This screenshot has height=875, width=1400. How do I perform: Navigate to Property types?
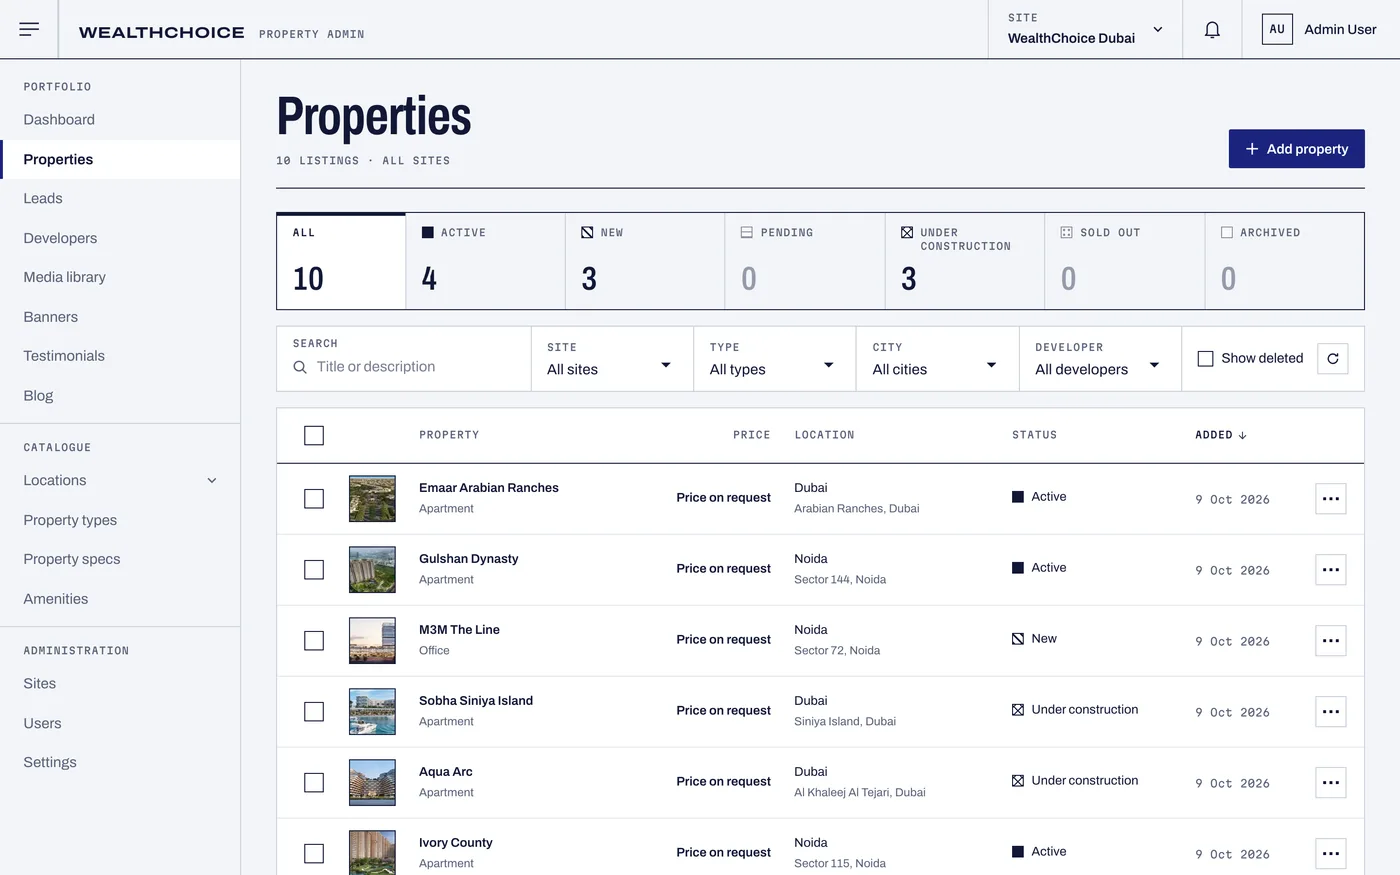120,520
